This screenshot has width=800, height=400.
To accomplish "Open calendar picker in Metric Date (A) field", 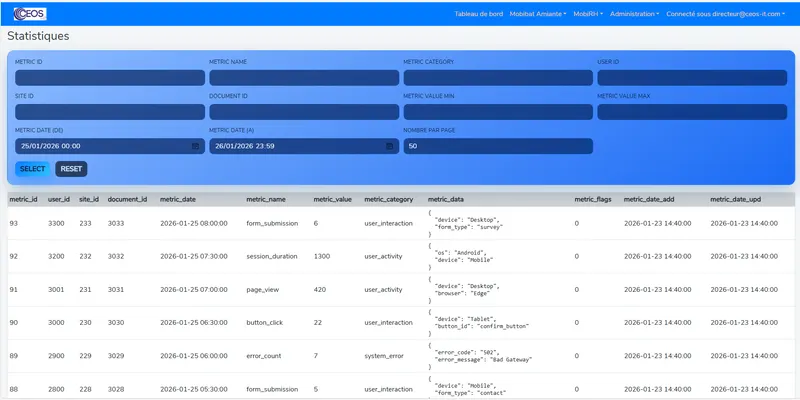I will (x=390, y=146).
